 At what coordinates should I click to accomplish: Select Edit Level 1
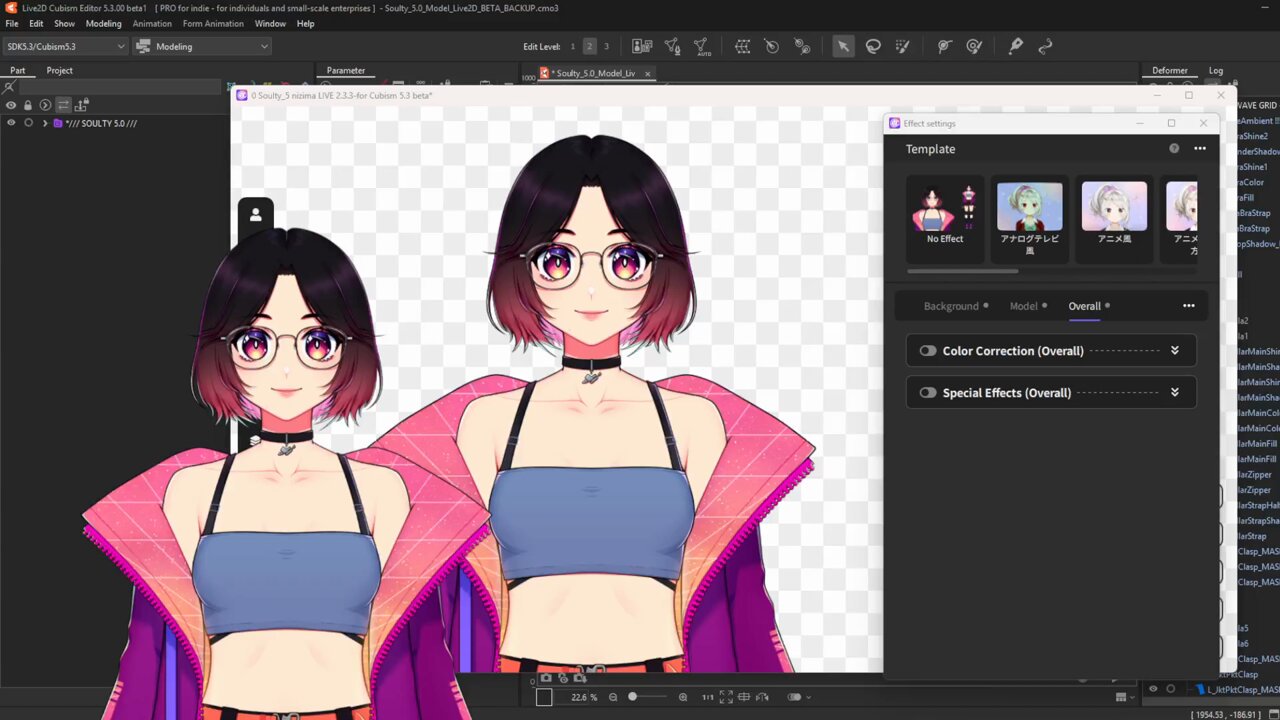573,46
